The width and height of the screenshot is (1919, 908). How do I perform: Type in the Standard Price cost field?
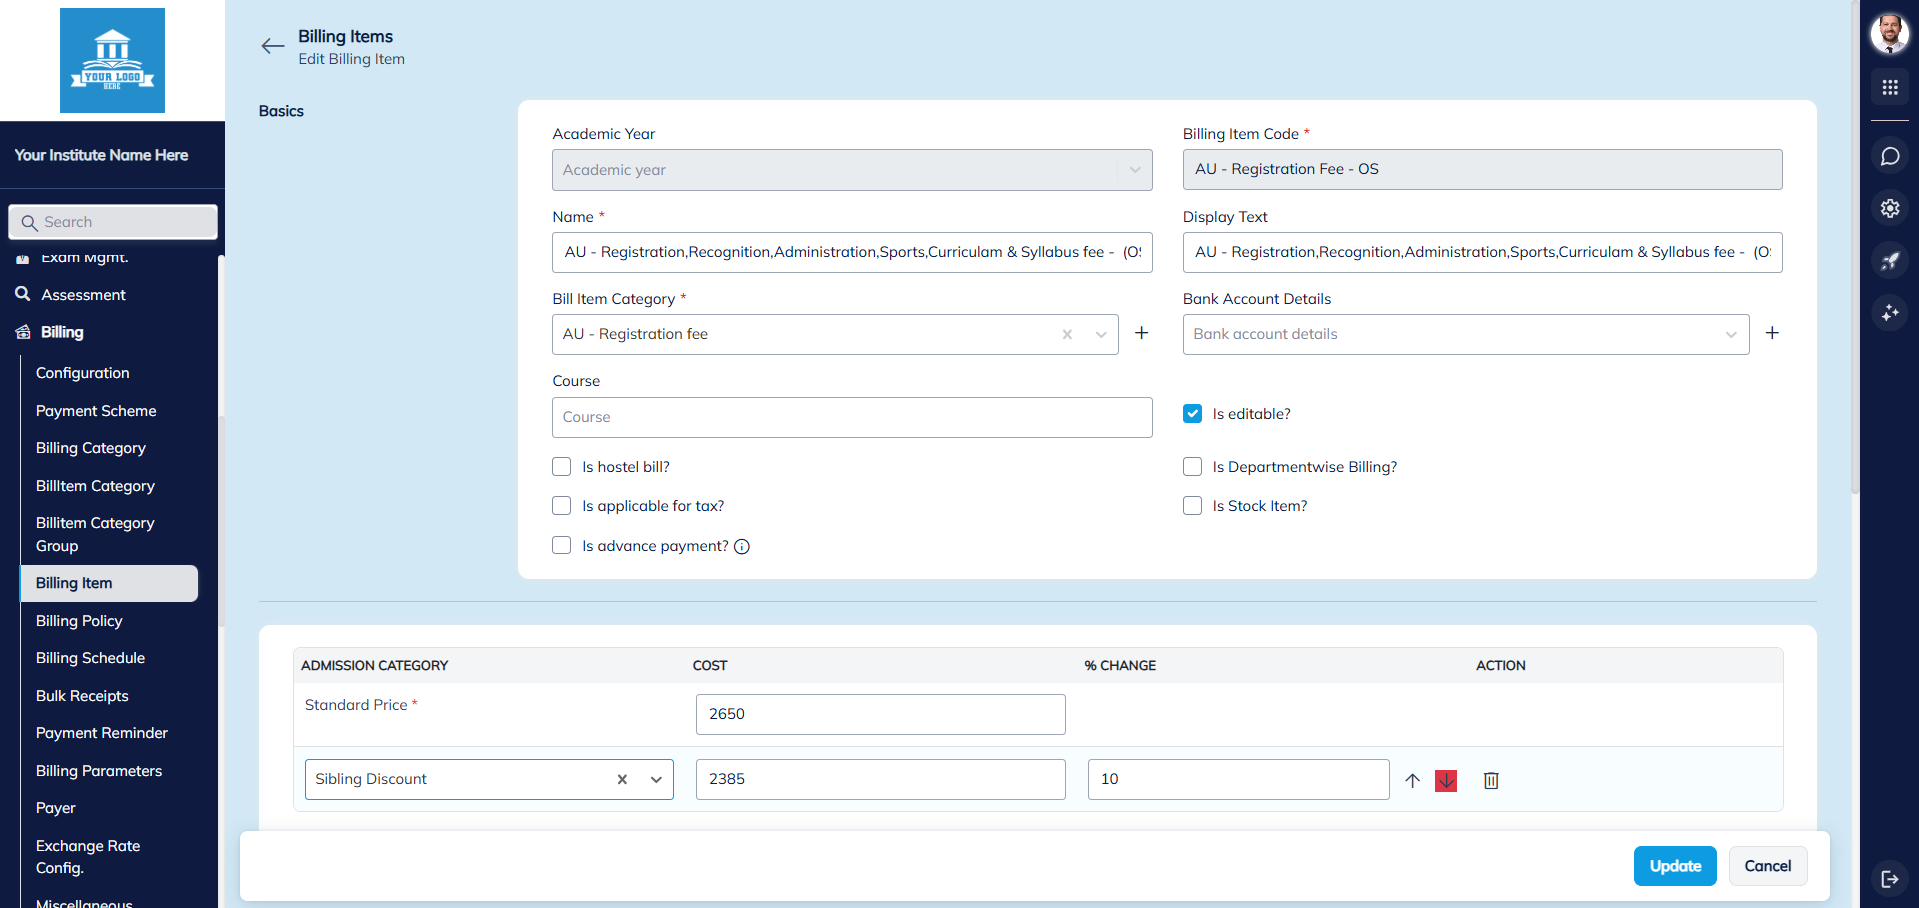tap(879, 714)
